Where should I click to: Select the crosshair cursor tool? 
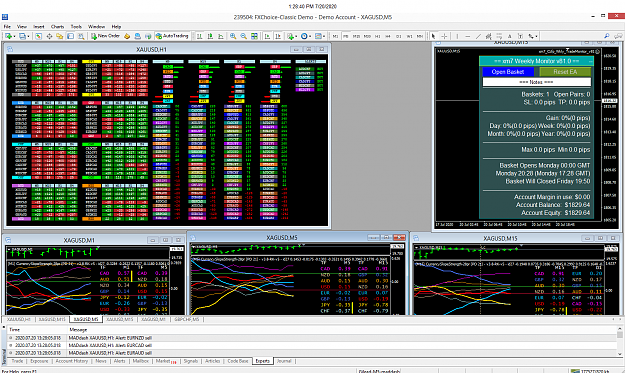[444, 36]
